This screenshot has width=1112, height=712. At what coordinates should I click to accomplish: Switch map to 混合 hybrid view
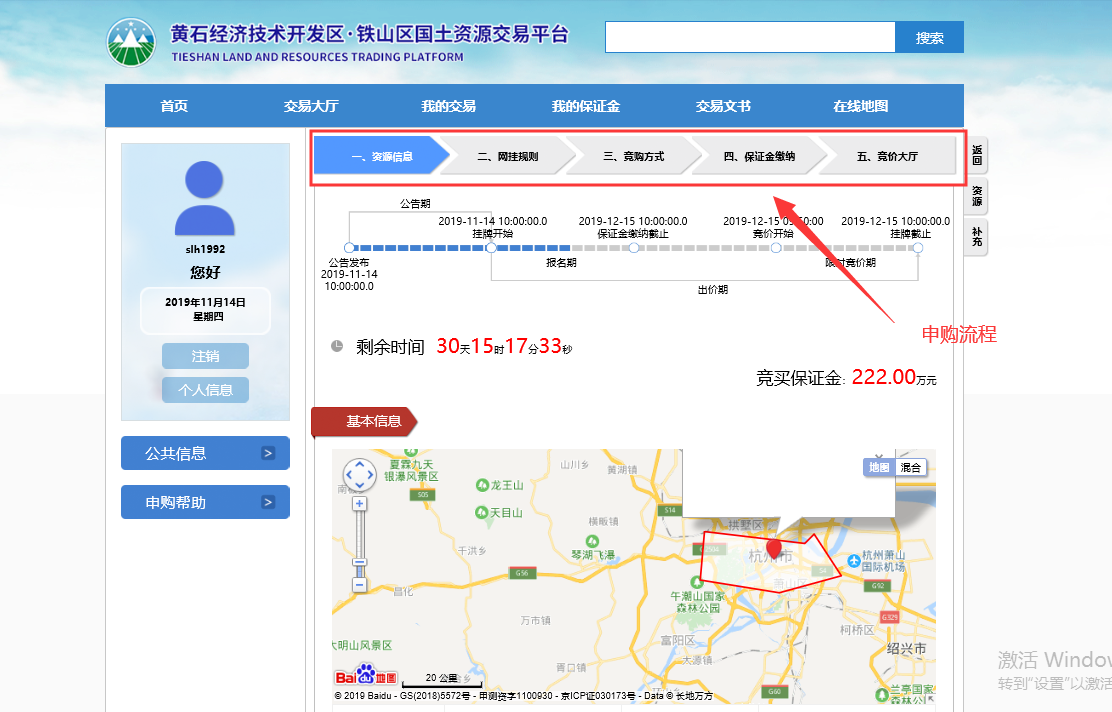coord(911,467)
